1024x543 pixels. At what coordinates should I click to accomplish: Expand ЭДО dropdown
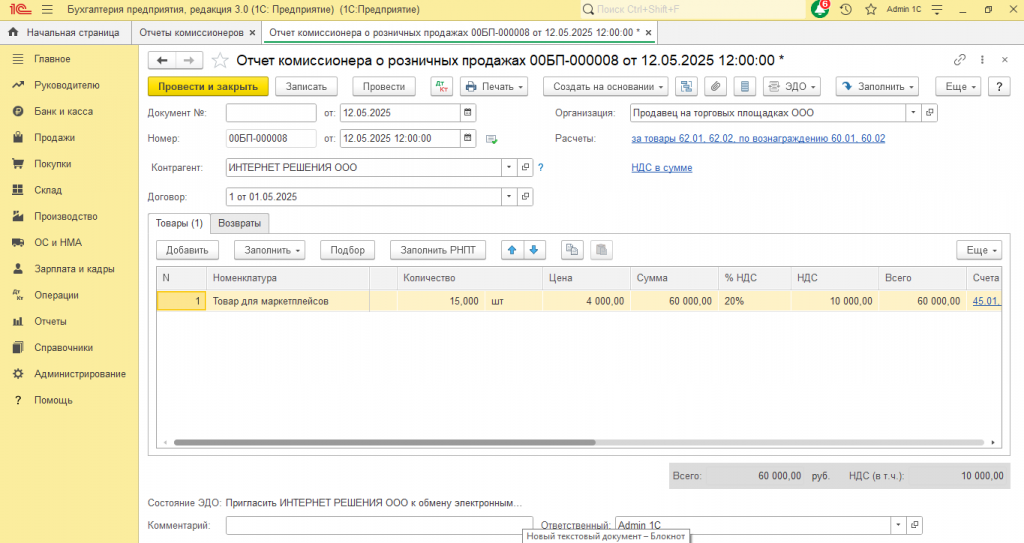pos(792,86)
